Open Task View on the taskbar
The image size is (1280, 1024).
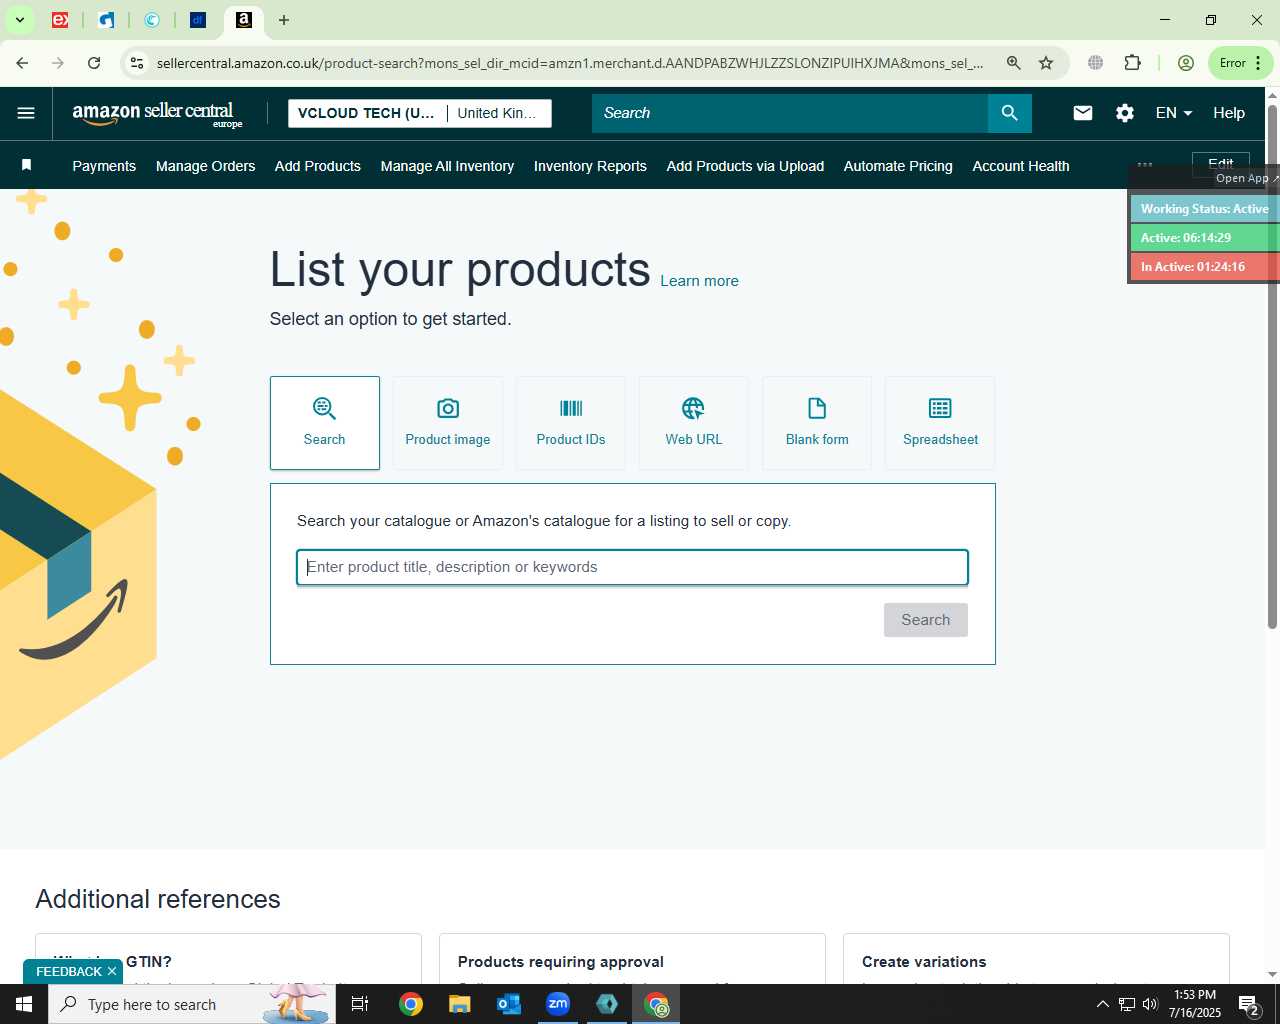point(360,1004)
